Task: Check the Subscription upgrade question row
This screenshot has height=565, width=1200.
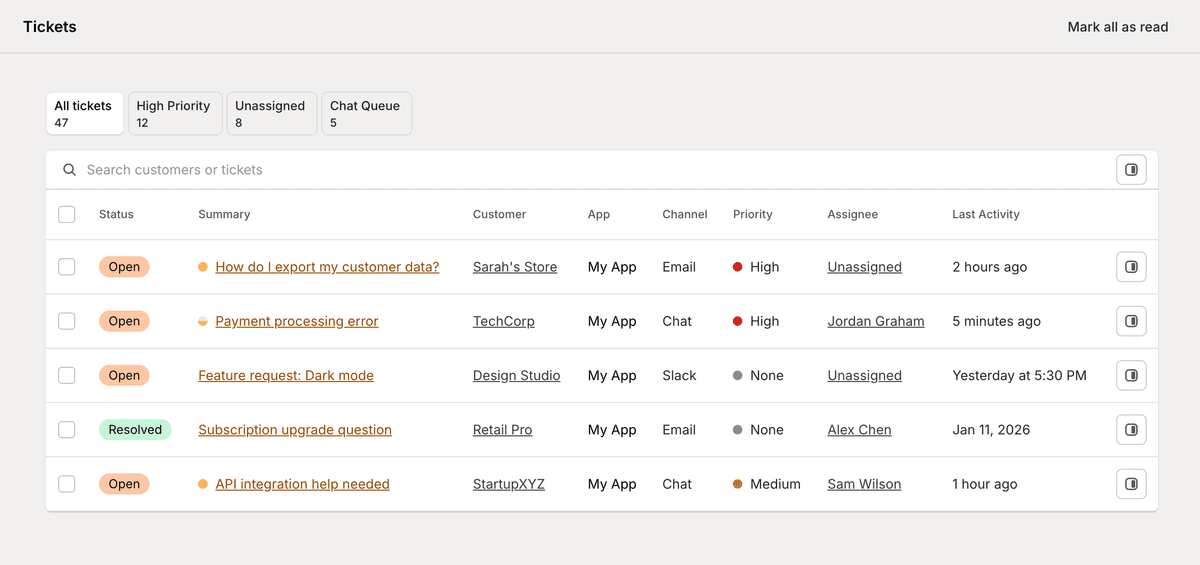Action: pyautogui.click(x=67, y=430)
